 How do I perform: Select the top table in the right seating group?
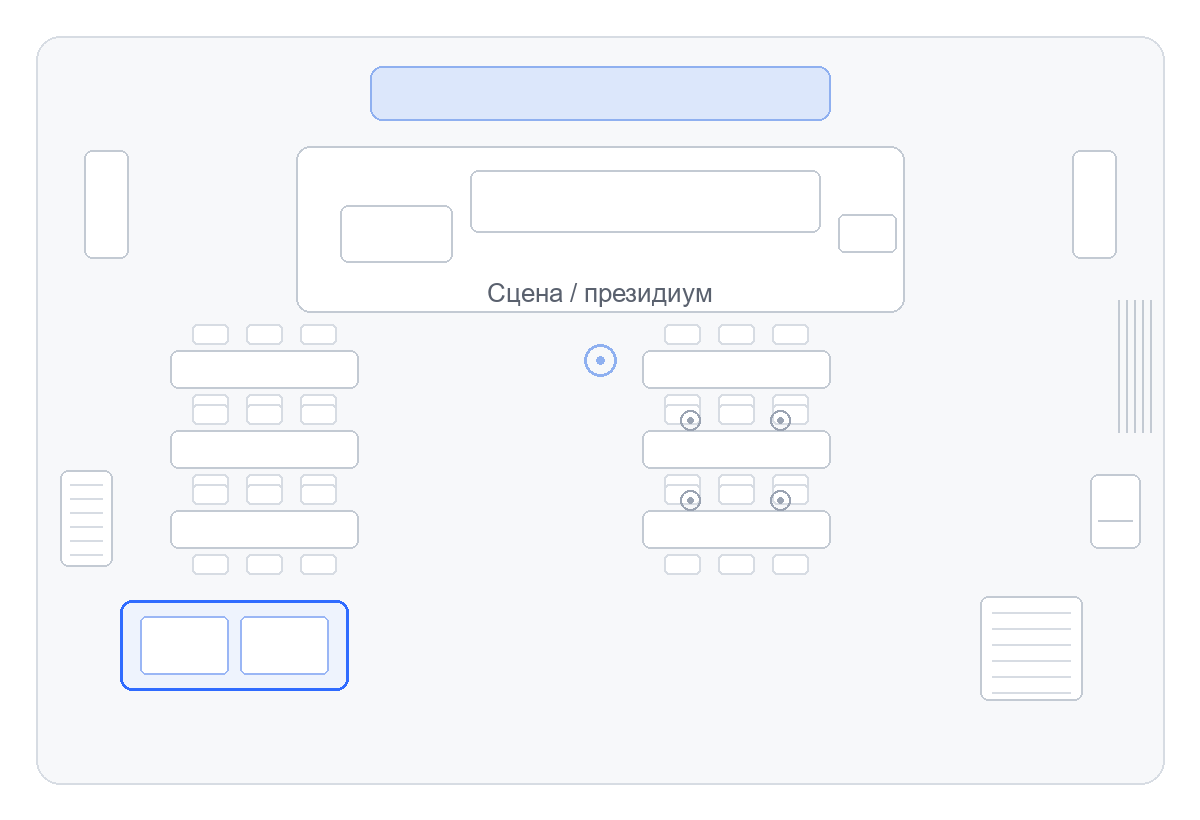[x=736, y=369]
